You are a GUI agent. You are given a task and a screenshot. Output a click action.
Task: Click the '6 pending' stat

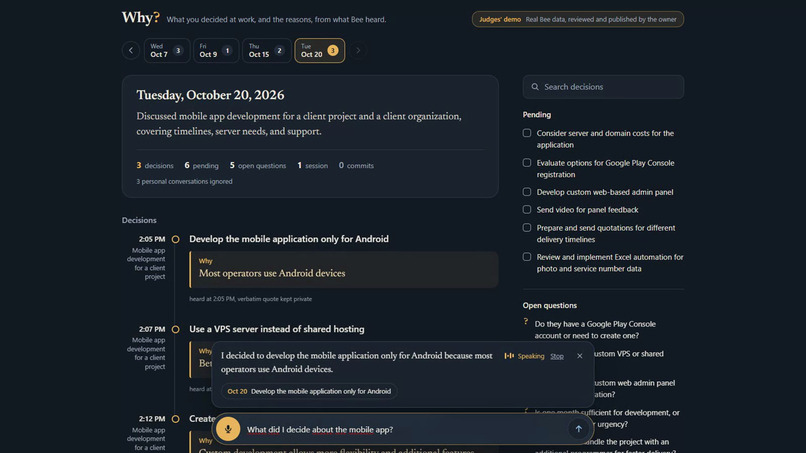(x=202, y=166)
